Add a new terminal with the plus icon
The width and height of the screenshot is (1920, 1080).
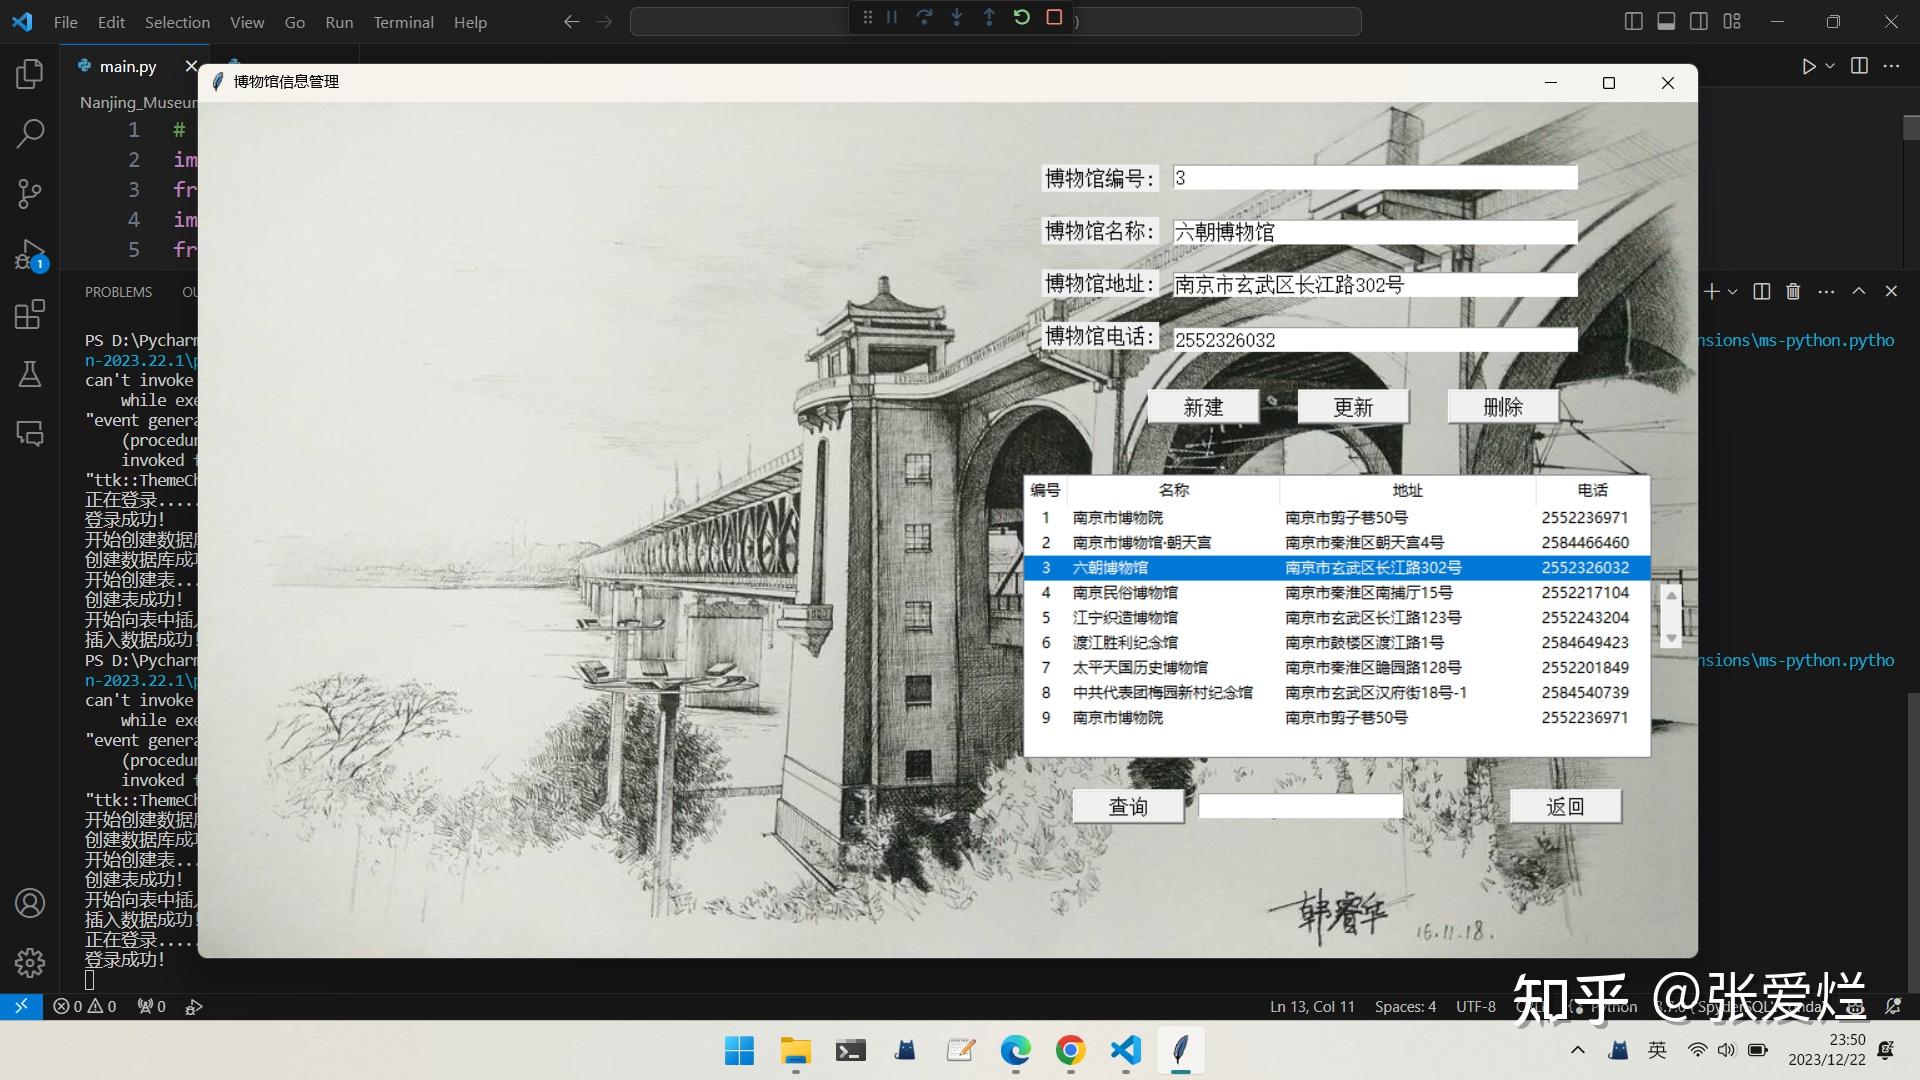coord(1712,291)
